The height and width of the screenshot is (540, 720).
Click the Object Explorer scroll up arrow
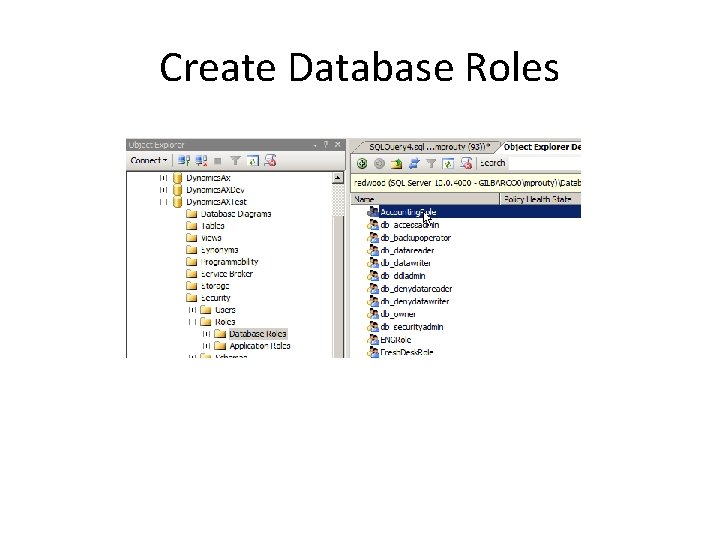[x=338, y=178]
